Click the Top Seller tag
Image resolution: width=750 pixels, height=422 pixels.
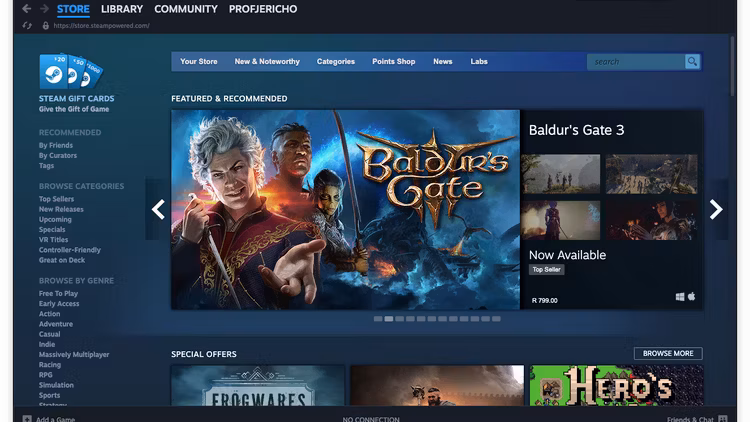tap(546, 269)
